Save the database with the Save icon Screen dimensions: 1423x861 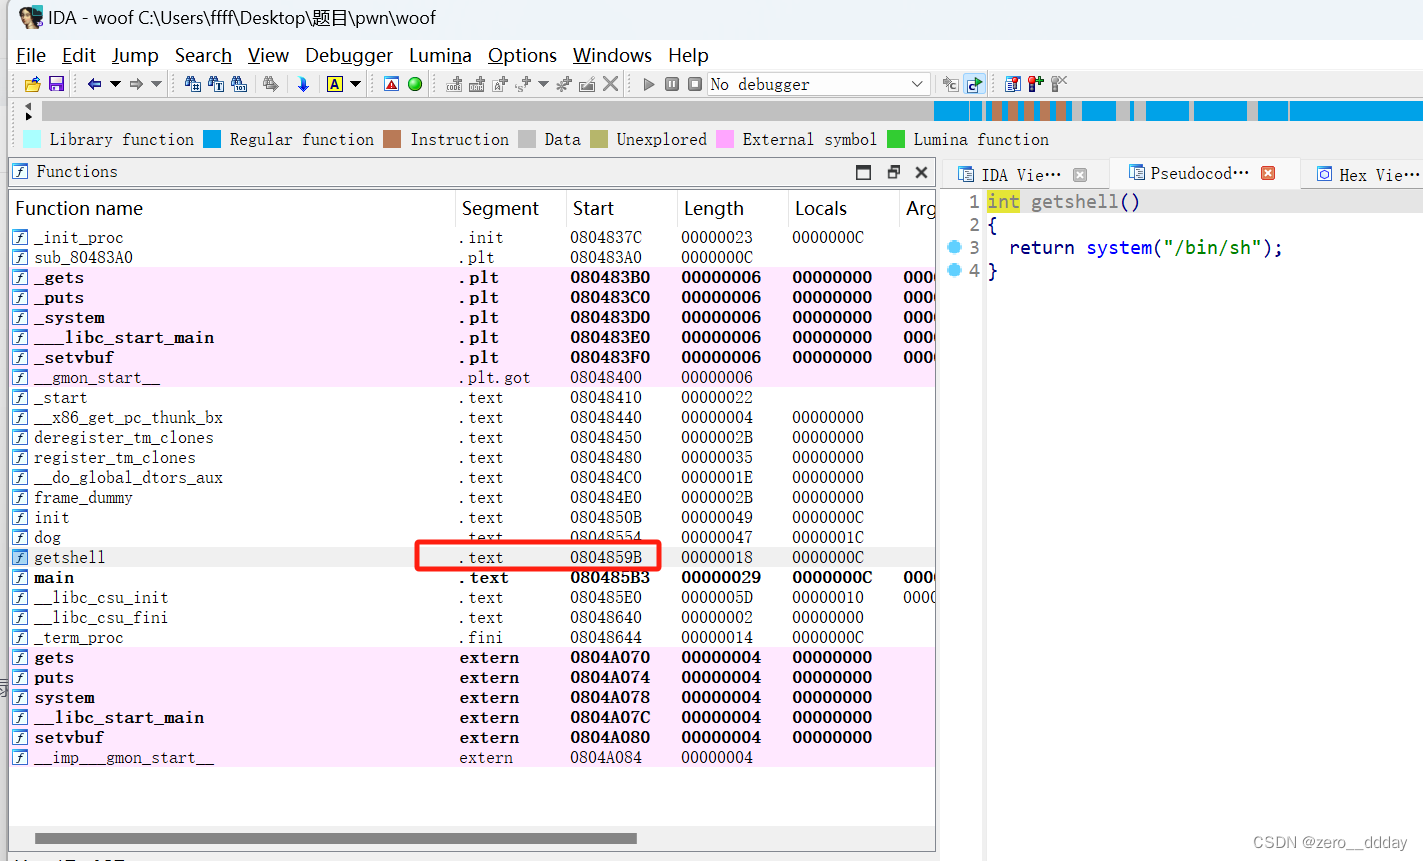56,84
